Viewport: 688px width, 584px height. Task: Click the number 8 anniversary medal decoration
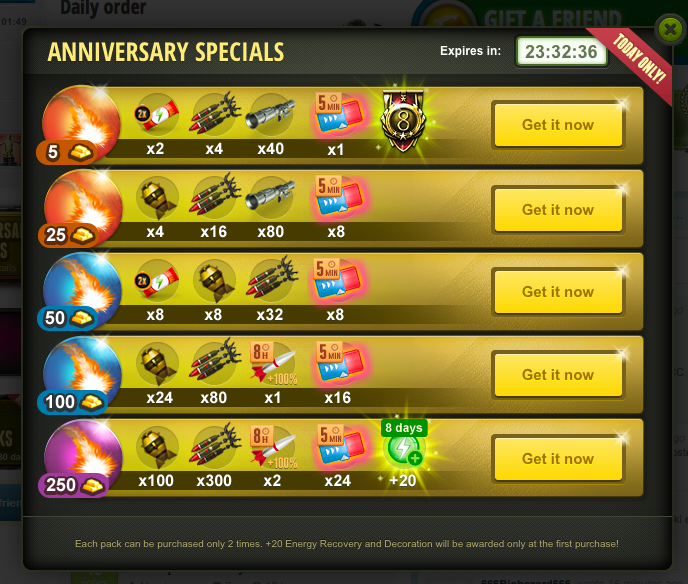click(403, 120)
